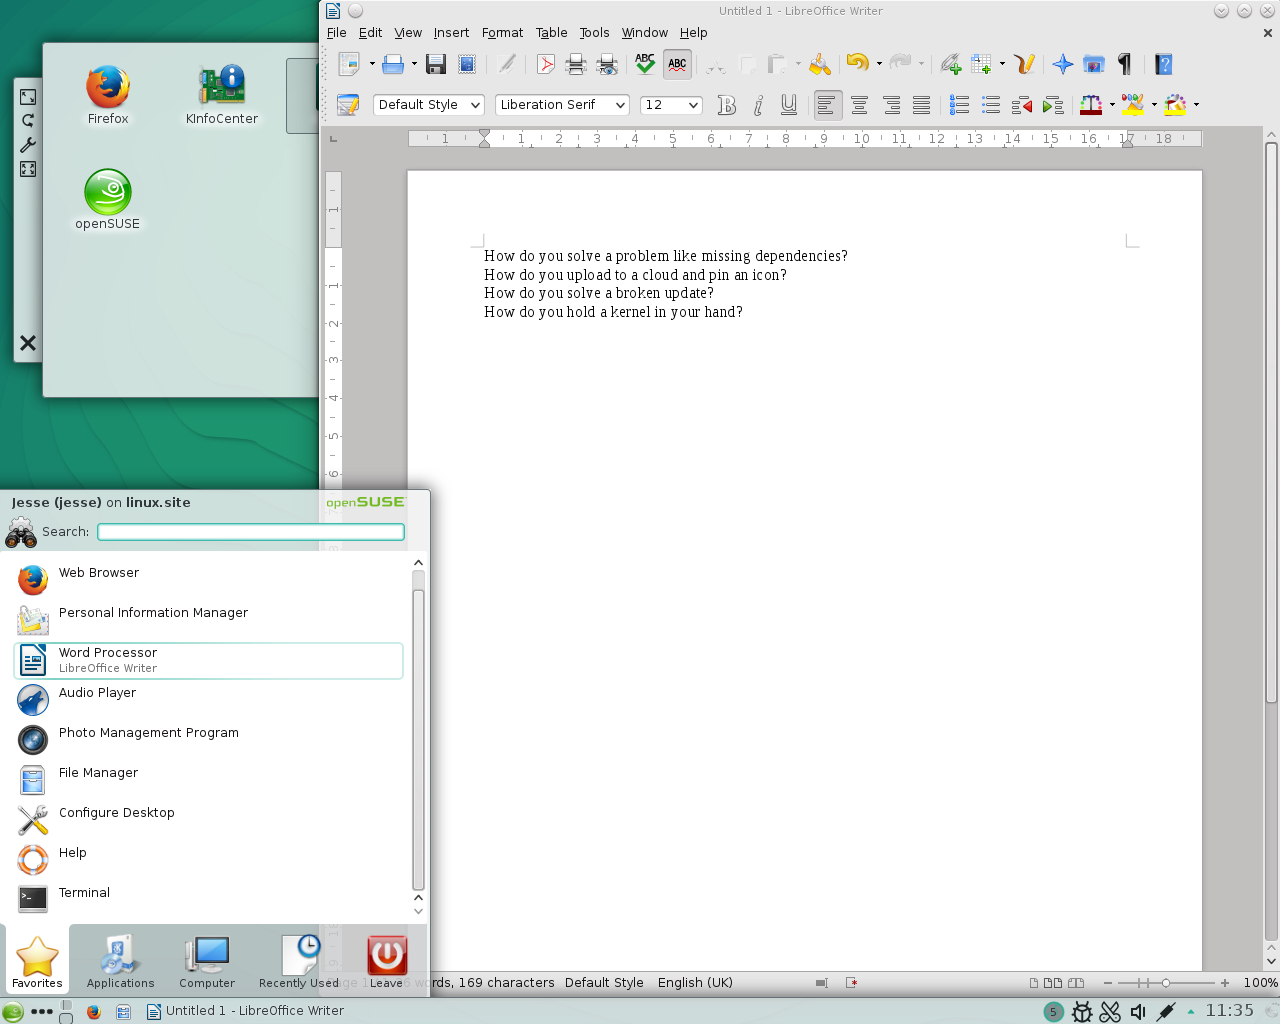Click the Open file icon in Writer toolbar

coord(393,64)
